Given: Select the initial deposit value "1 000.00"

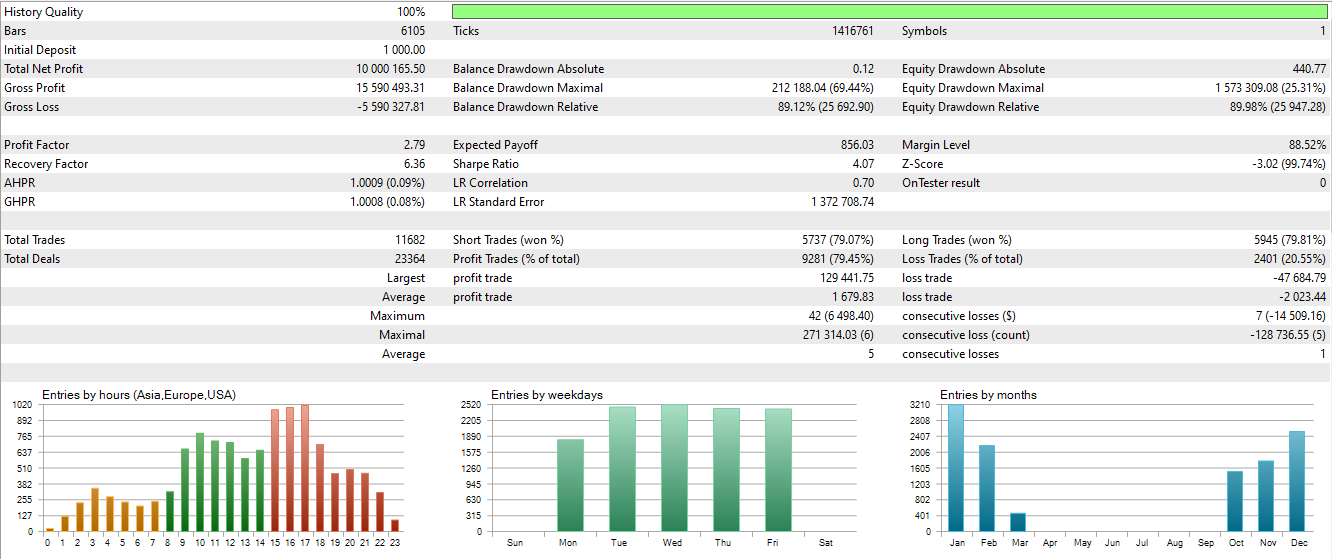Looking at the screenshot, I should coord(404,50).
